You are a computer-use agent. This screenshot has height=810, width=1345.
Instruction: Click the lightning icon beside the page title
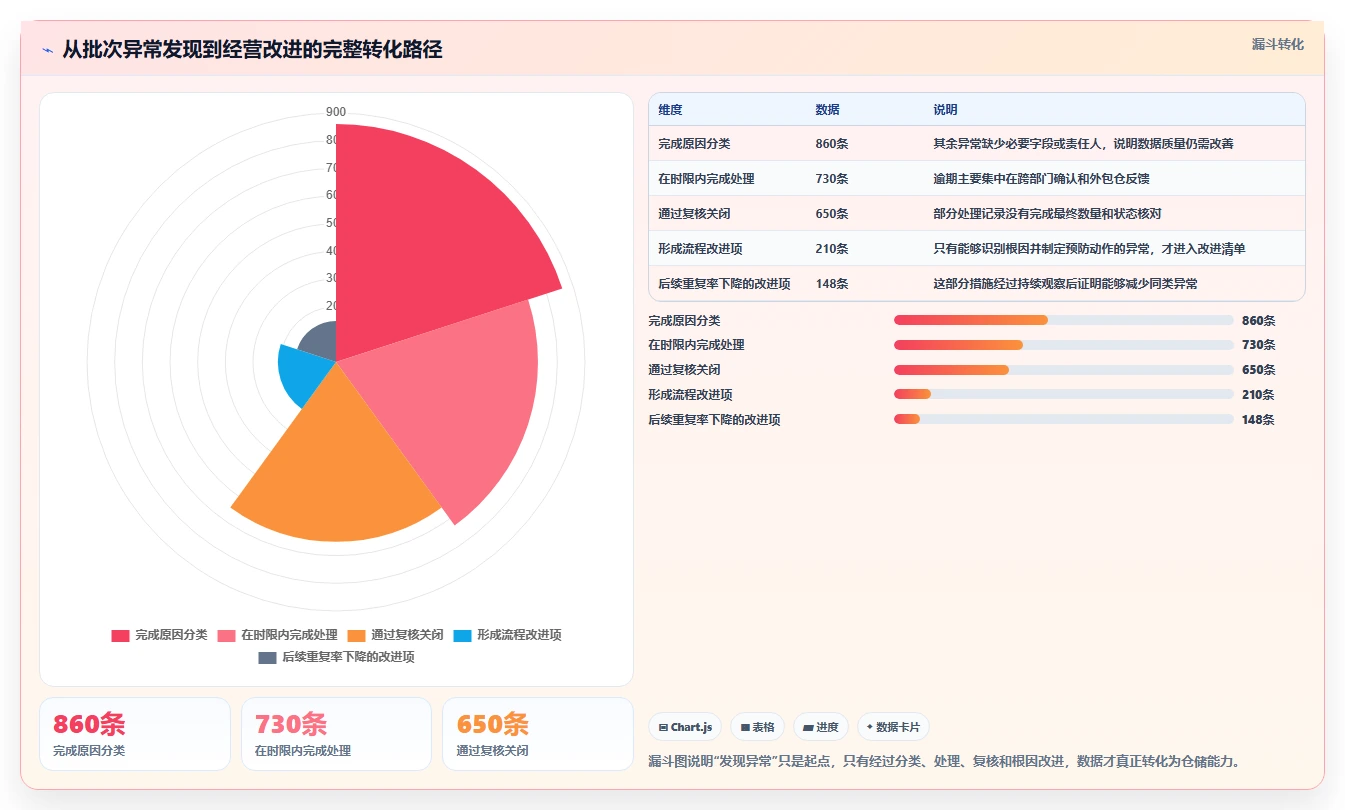tap(47, 50)
